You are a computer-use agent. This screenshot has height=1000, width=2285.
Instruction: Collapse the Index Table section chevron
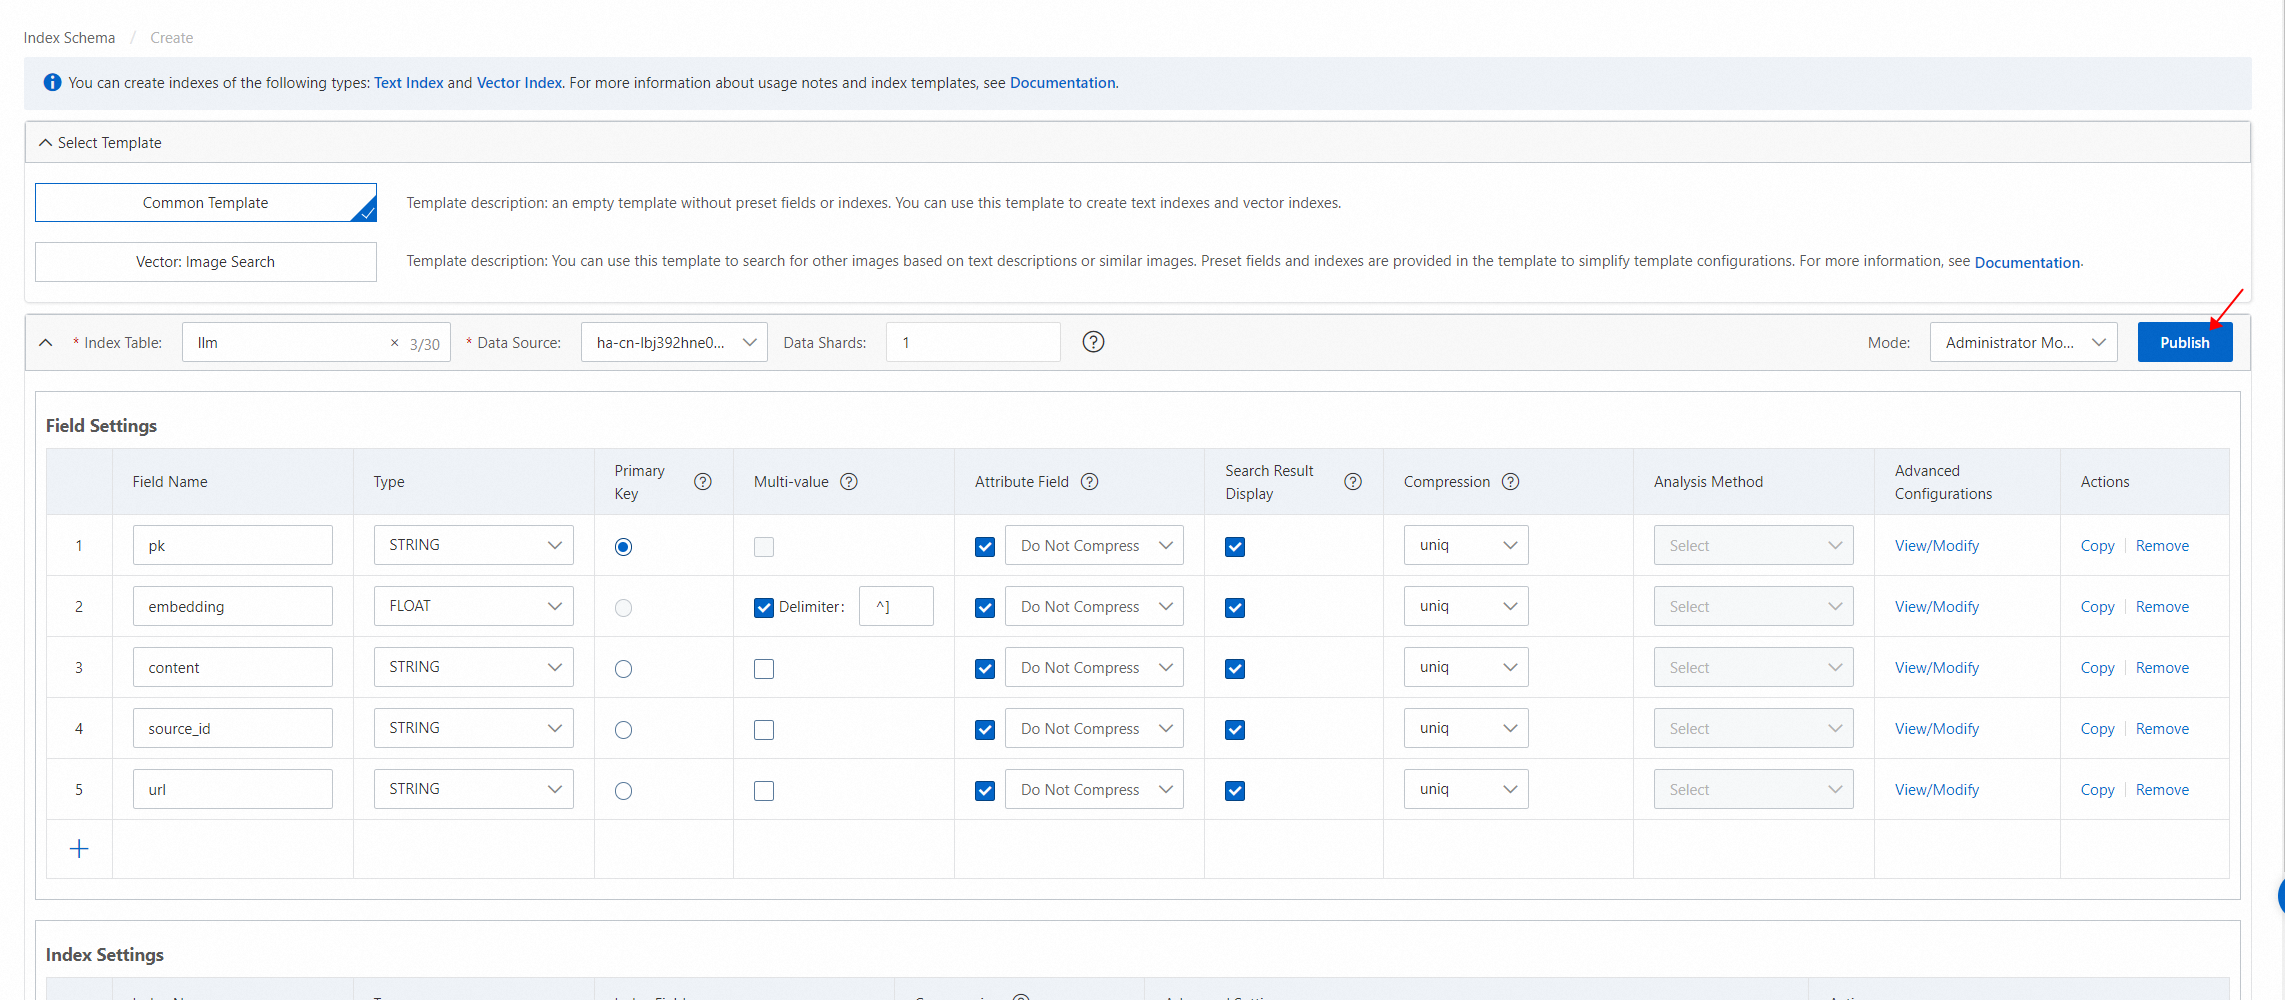pyautogui.click(x=46, y=343)
